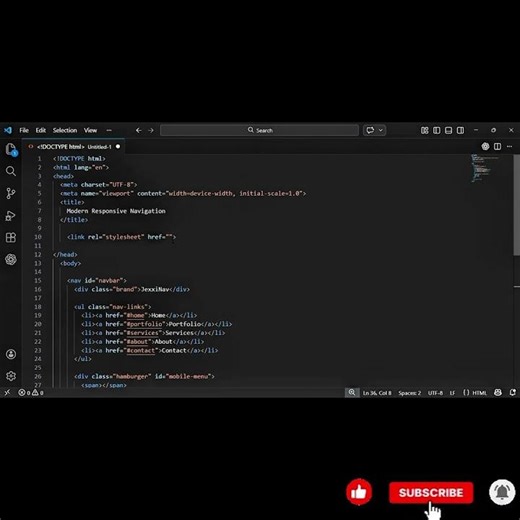Click the #contact href link
This screenshot has width=520, height=520.
(141, 350)
